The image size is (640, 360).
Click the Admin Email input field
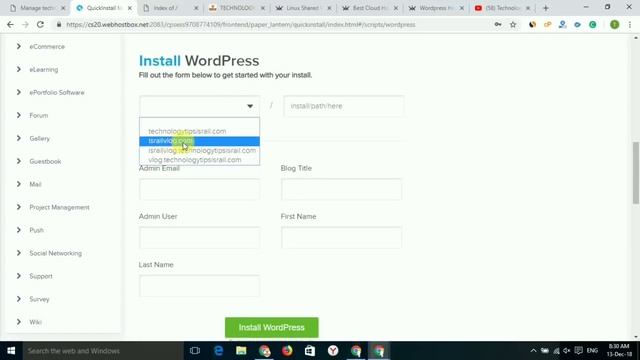[x=199, y=189]
